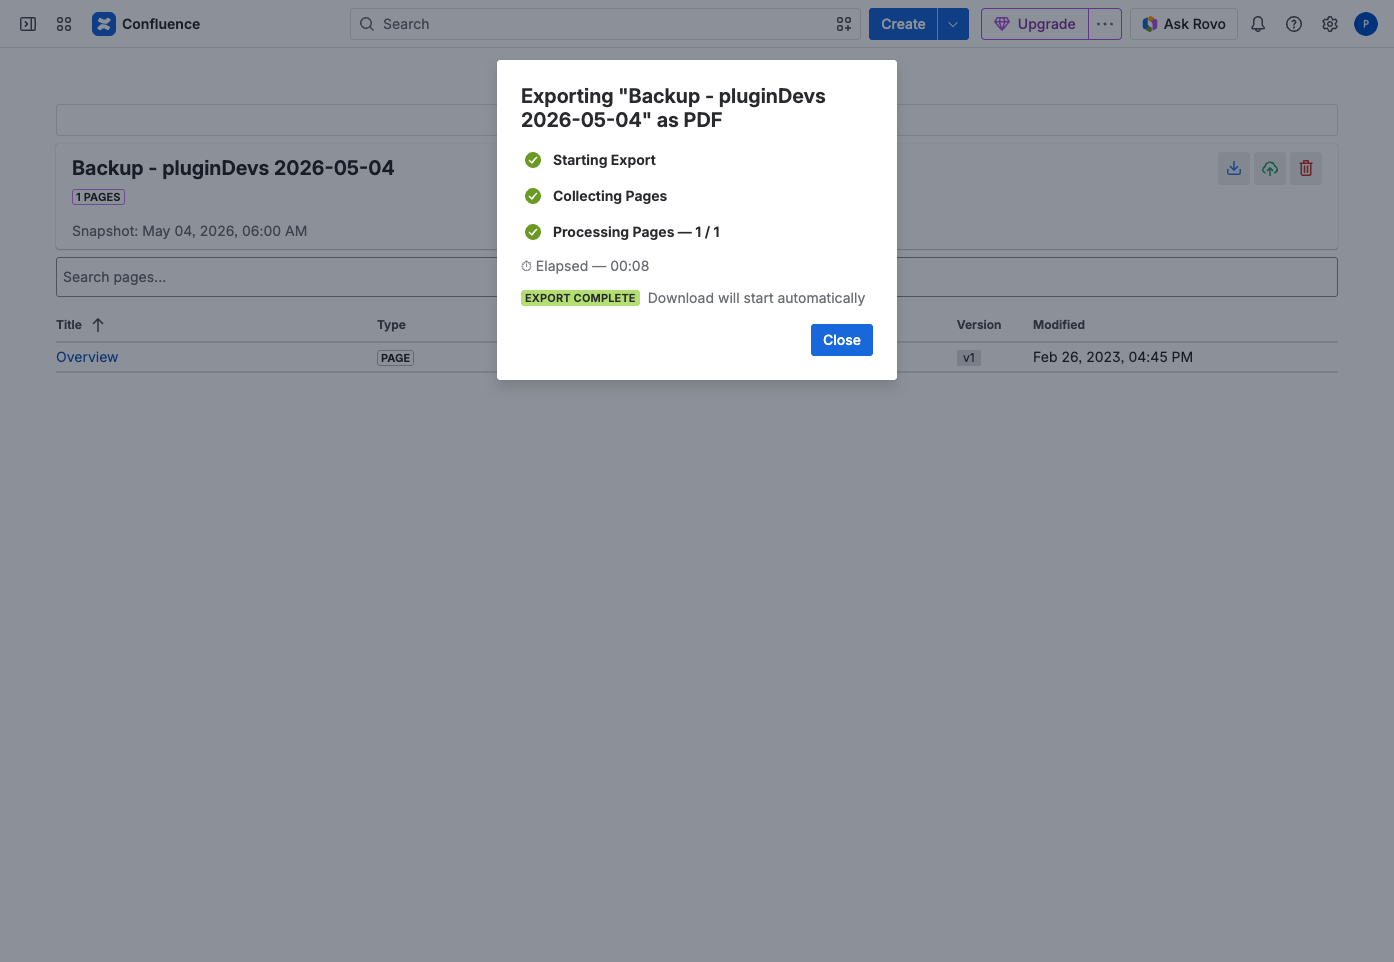Open the profile avatar menu
This screenshot has width=1394, height=962.
point(1366,24)
